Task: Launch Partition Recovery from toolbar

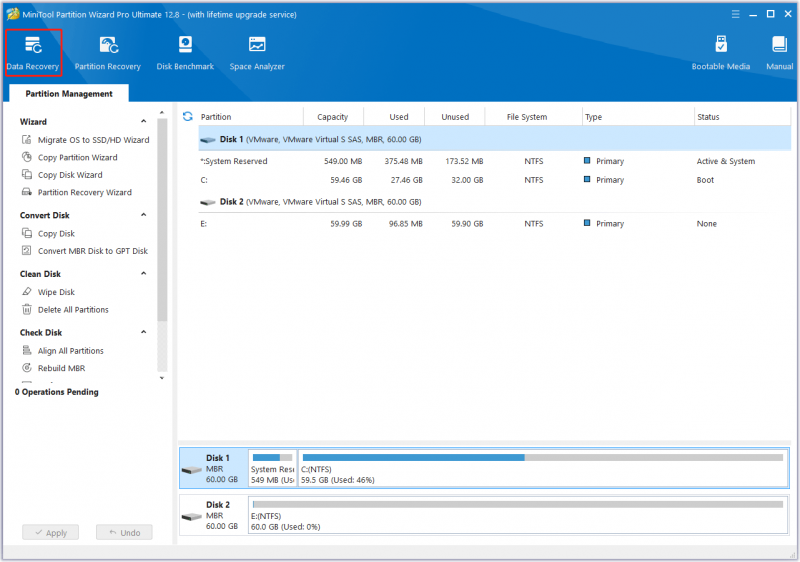Action: coord(108,53)
